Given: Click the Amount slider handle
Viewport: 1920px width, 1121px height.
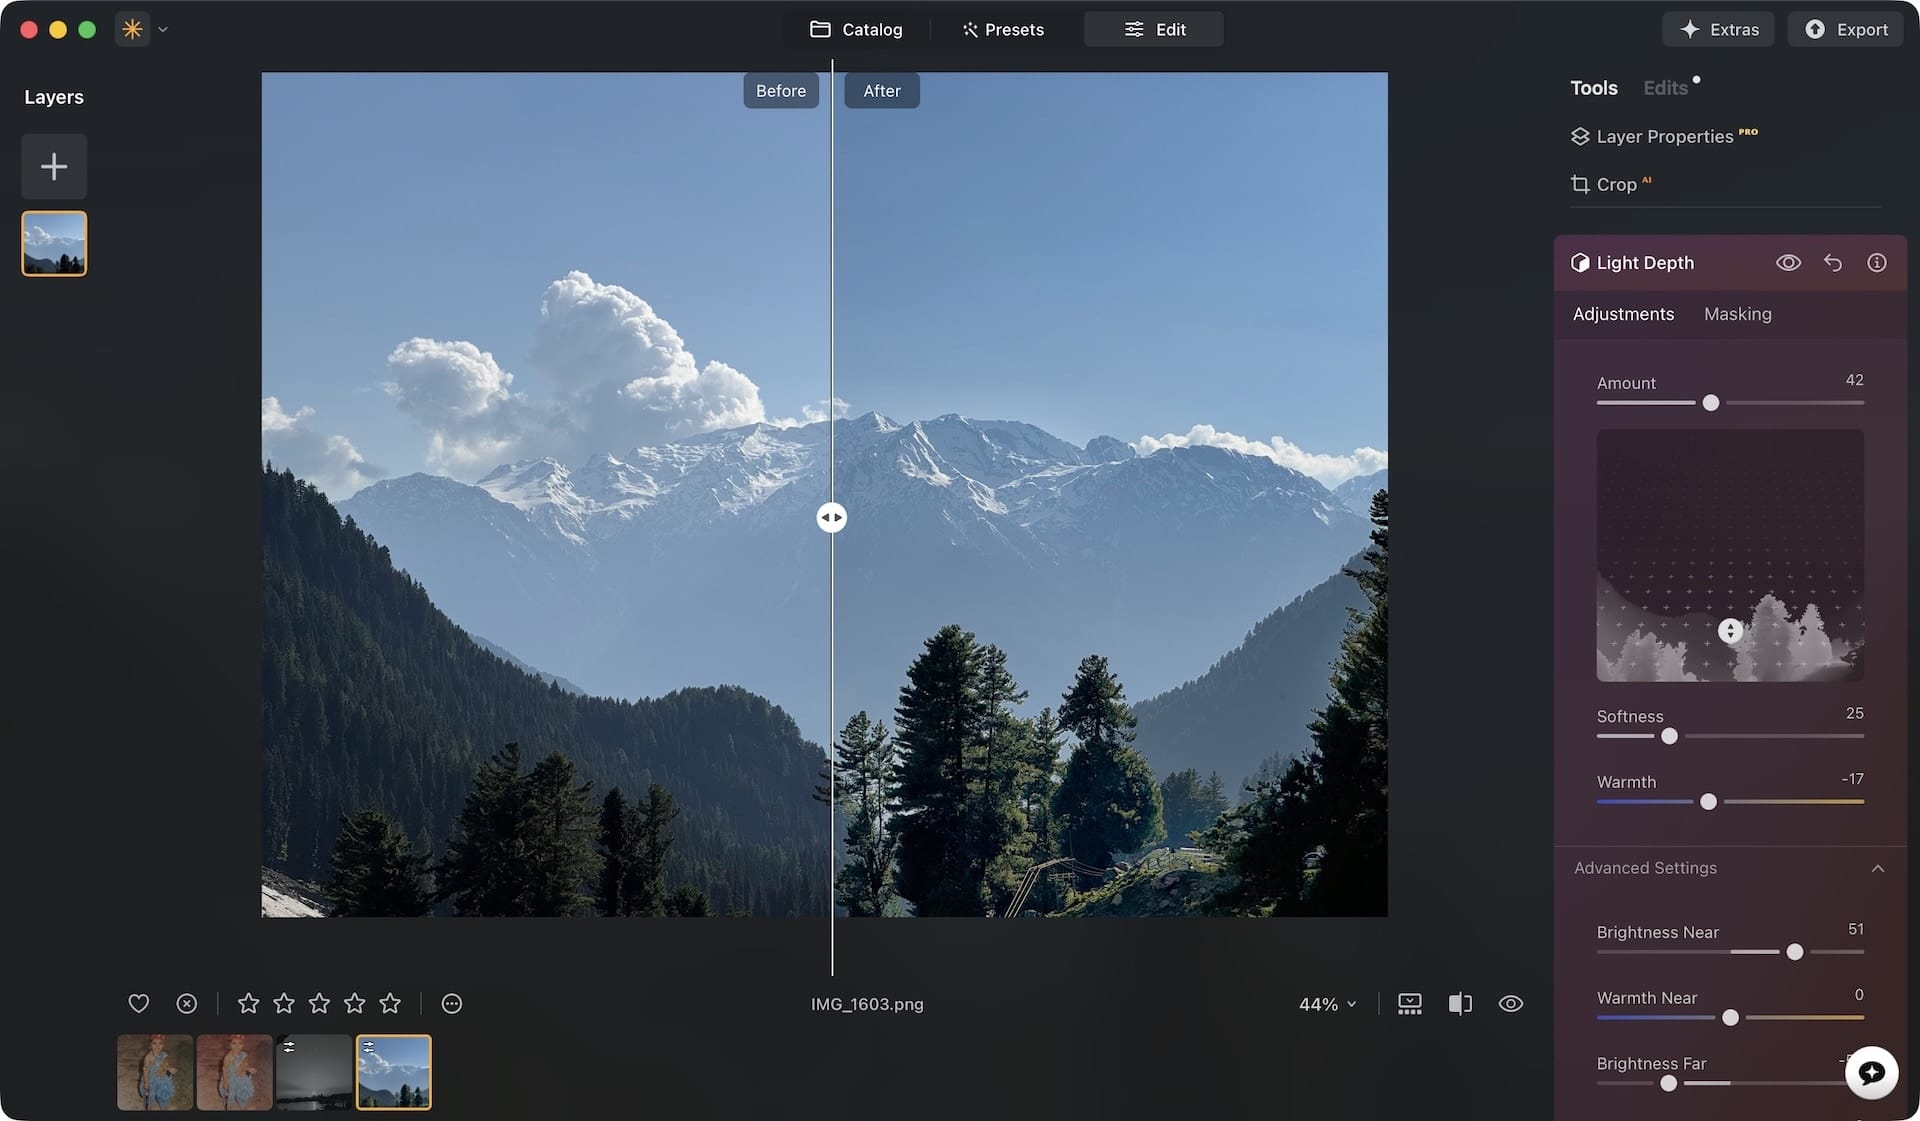Looking at the screenshot, I should click(x=1711, y=403).
